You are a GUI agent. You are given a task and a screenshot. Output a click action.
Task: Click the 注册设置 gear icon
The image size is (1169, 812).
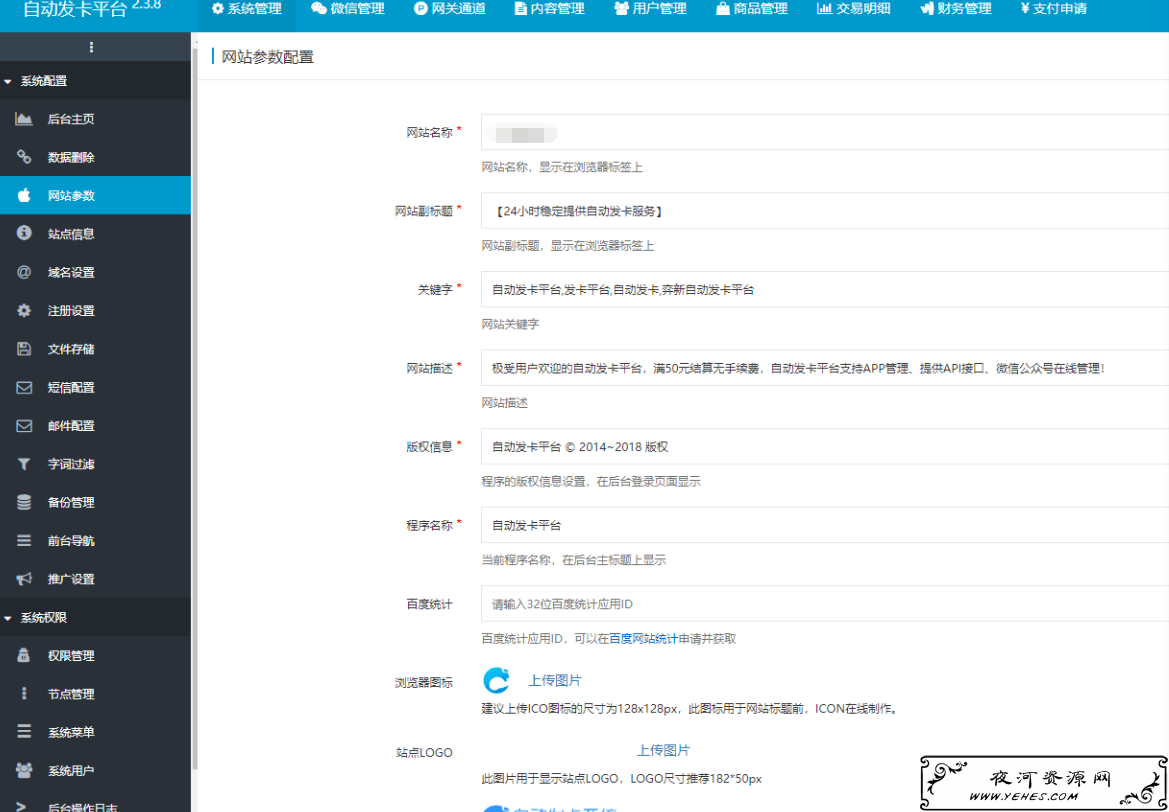24,310
